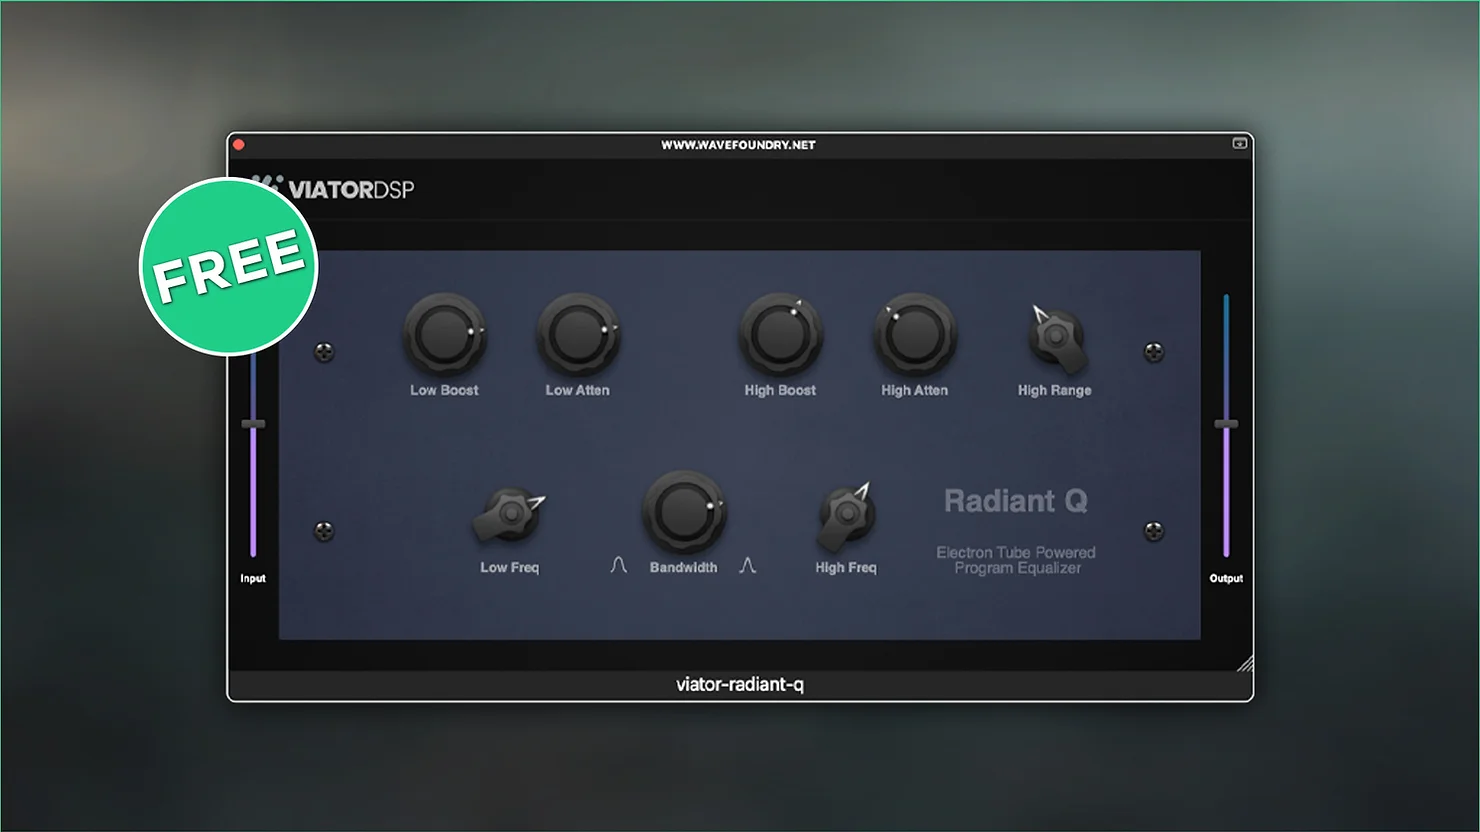Close the plugin window with red button
Screen dimensions: 1480x832
239,145
